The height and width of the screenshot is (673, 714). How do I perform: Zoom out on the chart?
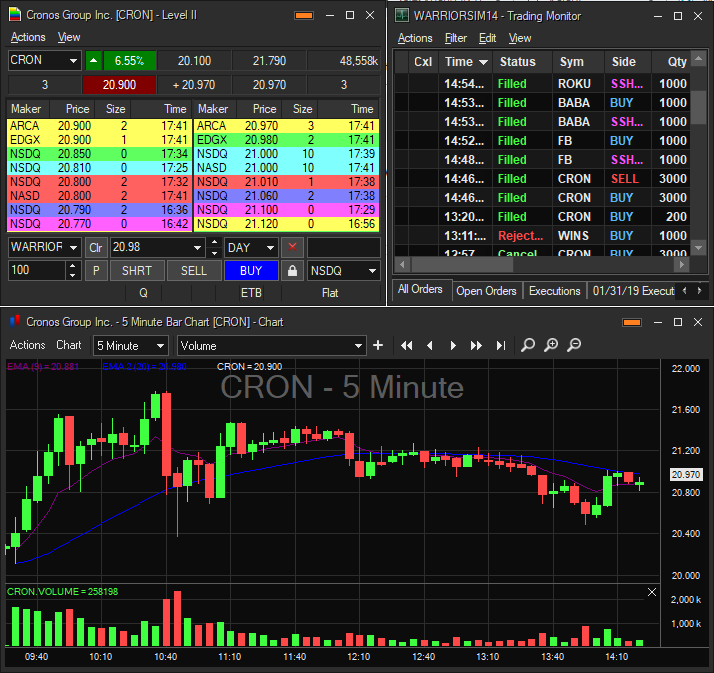click(x=574, y=345)
